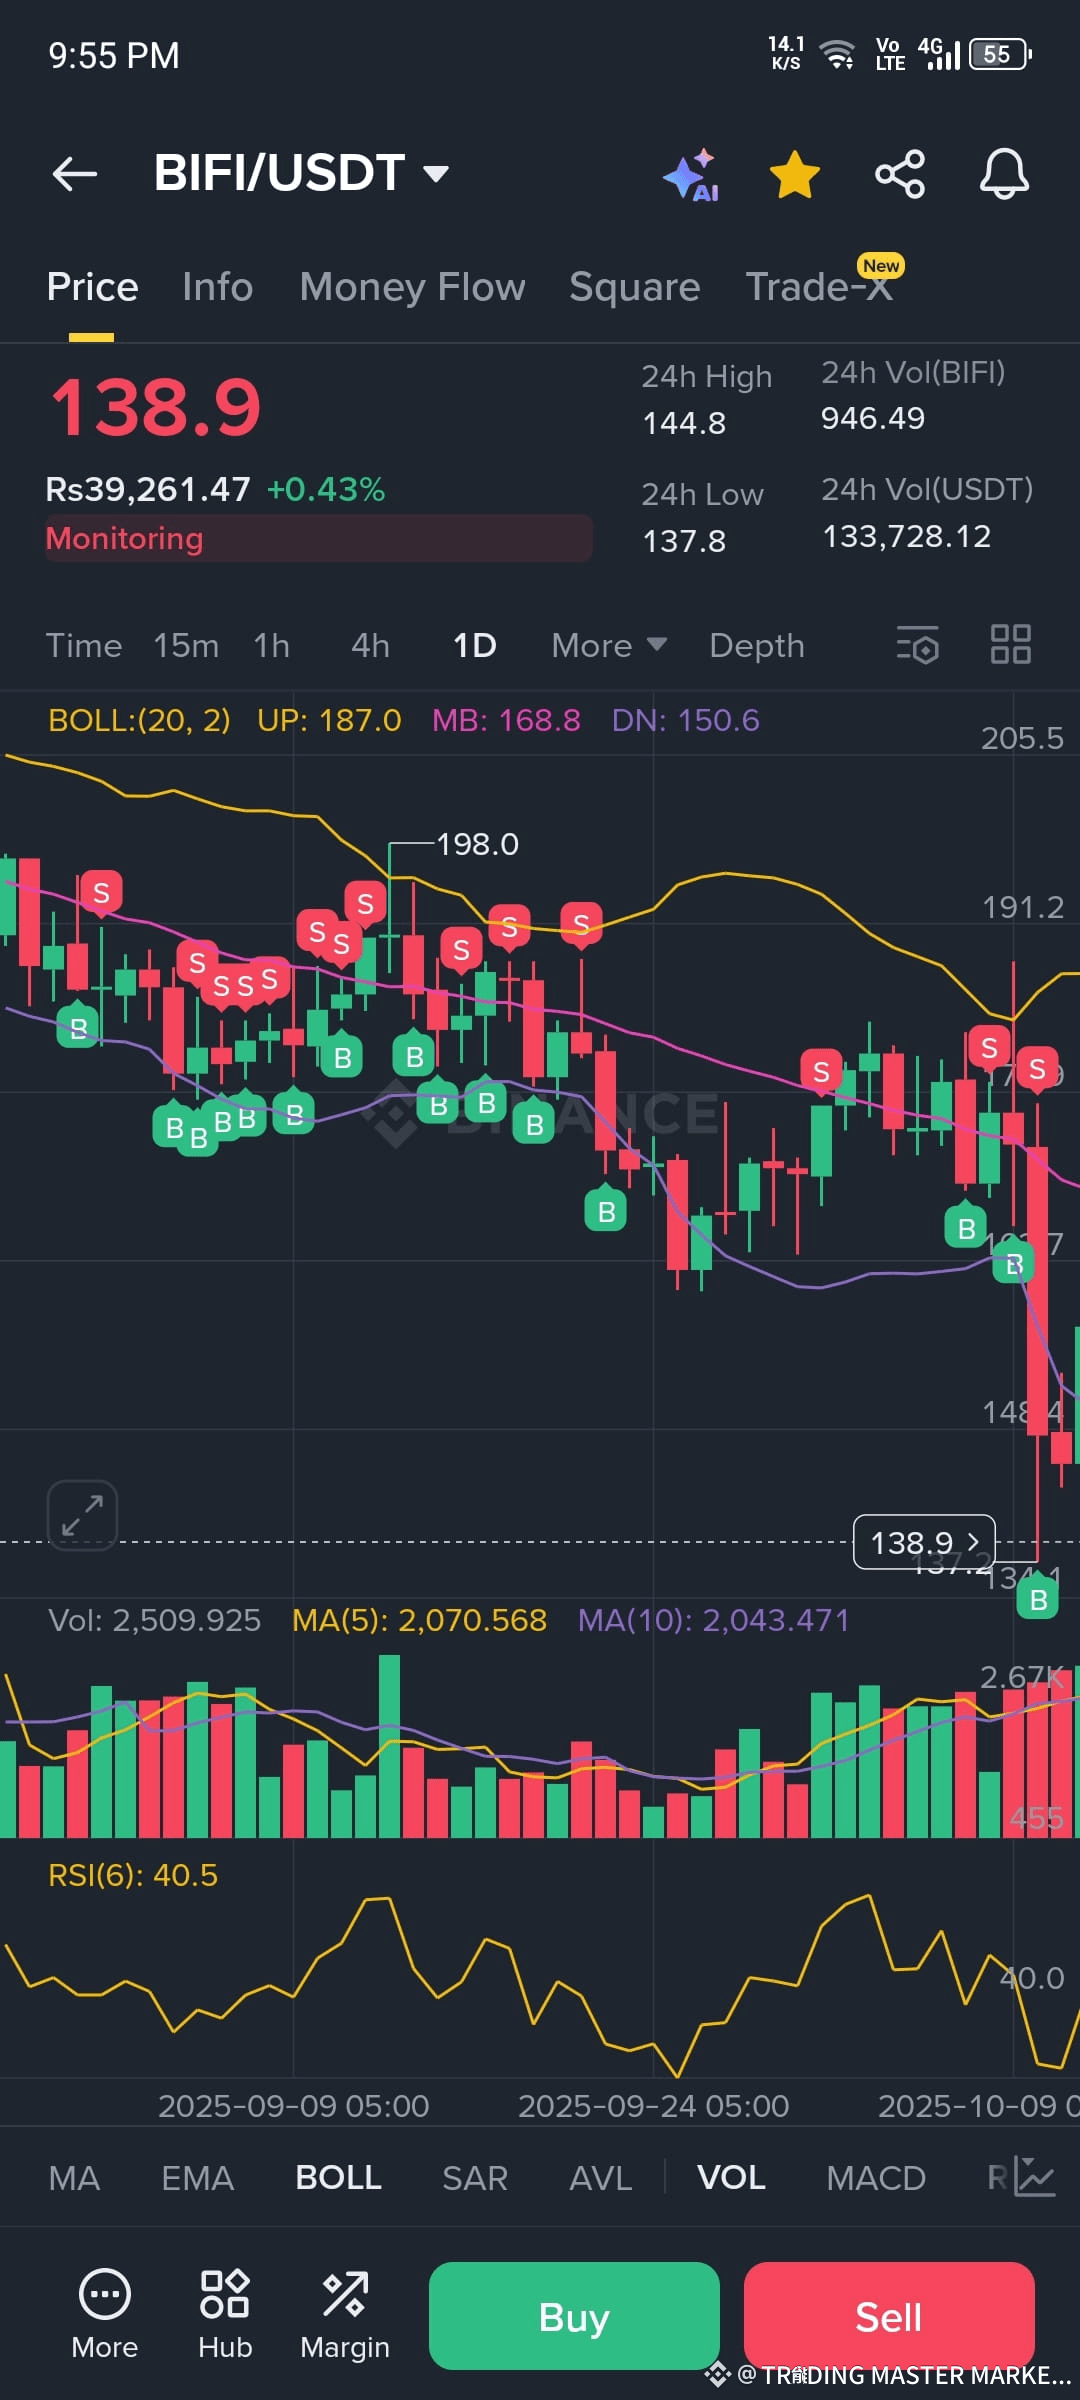Switch to the Price tab

[x=92, y=287]
